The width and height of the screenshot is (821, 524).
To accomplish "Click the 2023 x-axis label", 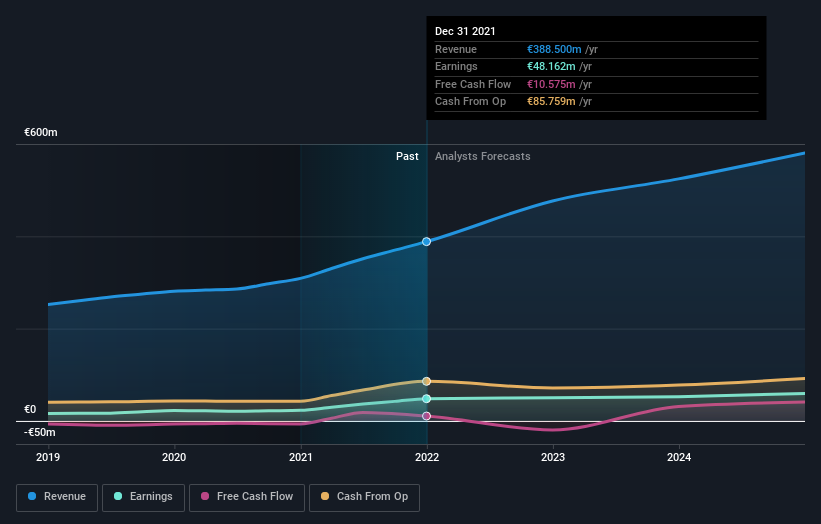I will click(553, 457).
